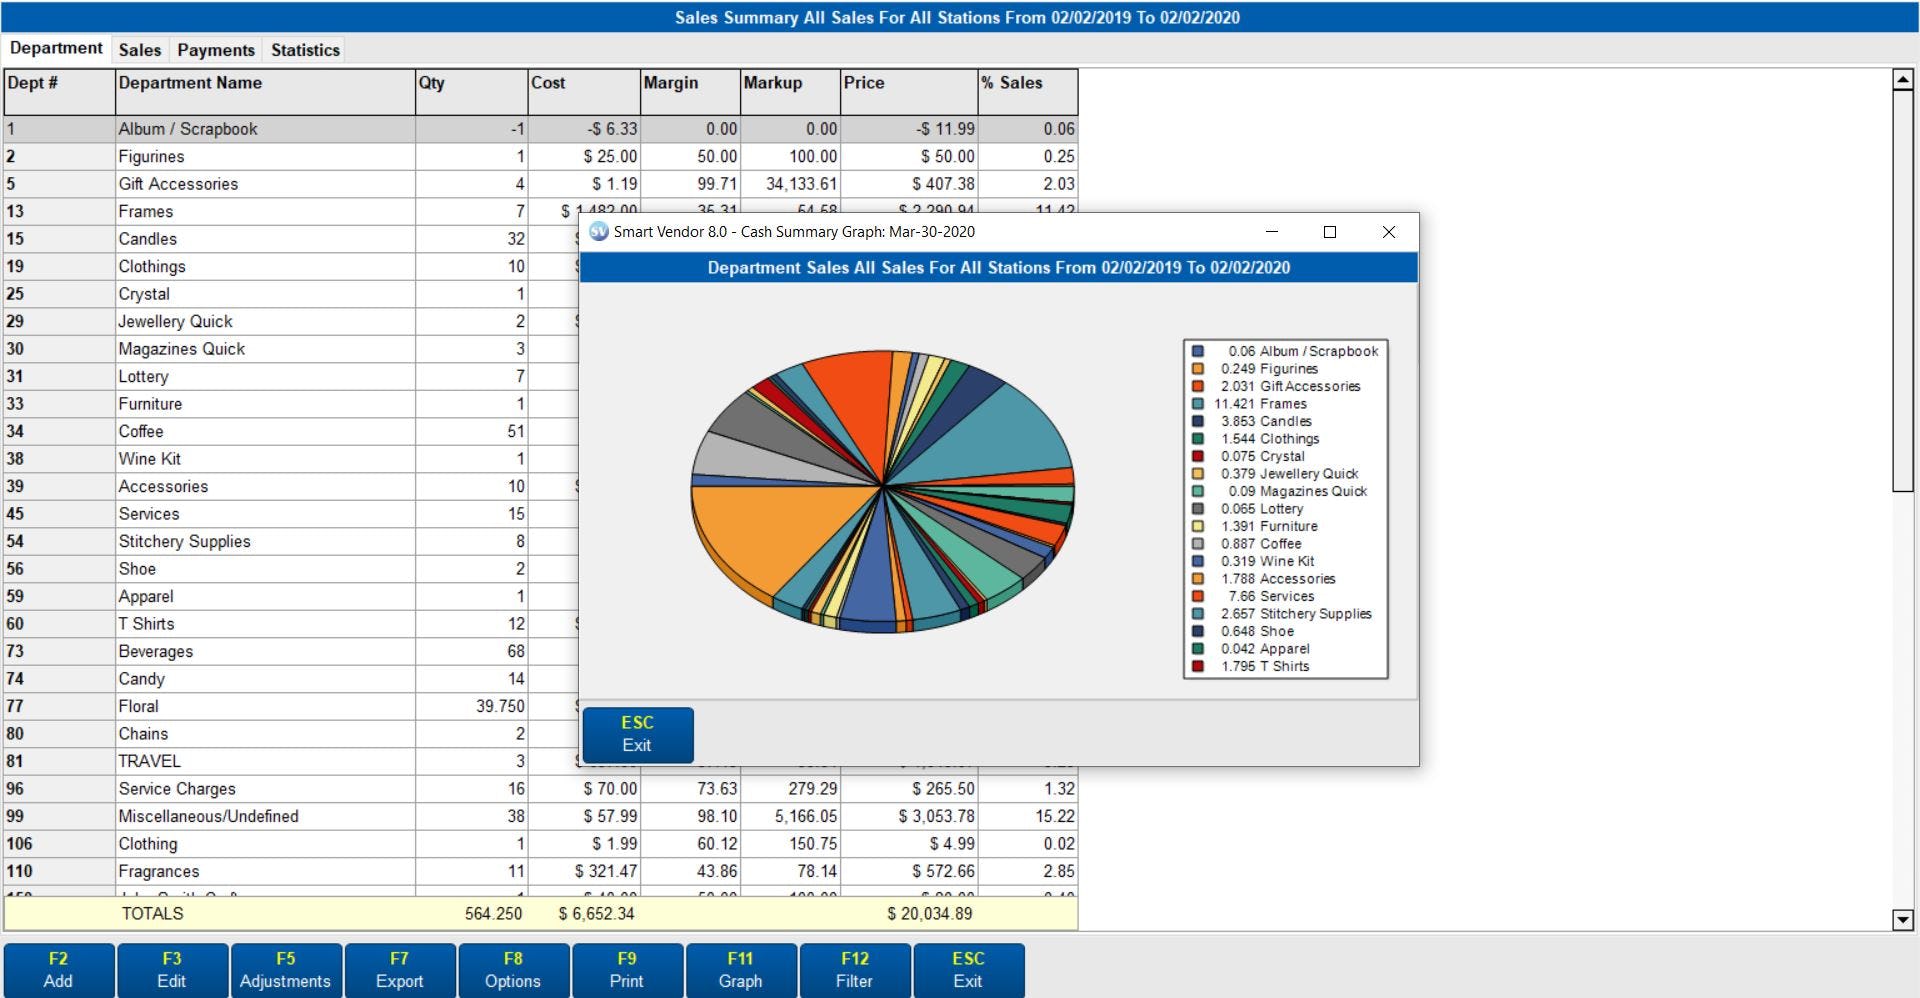This screenshot has height=998, width=1920.
Task: Switch to the Sales tab
Action: pos(140,49)
